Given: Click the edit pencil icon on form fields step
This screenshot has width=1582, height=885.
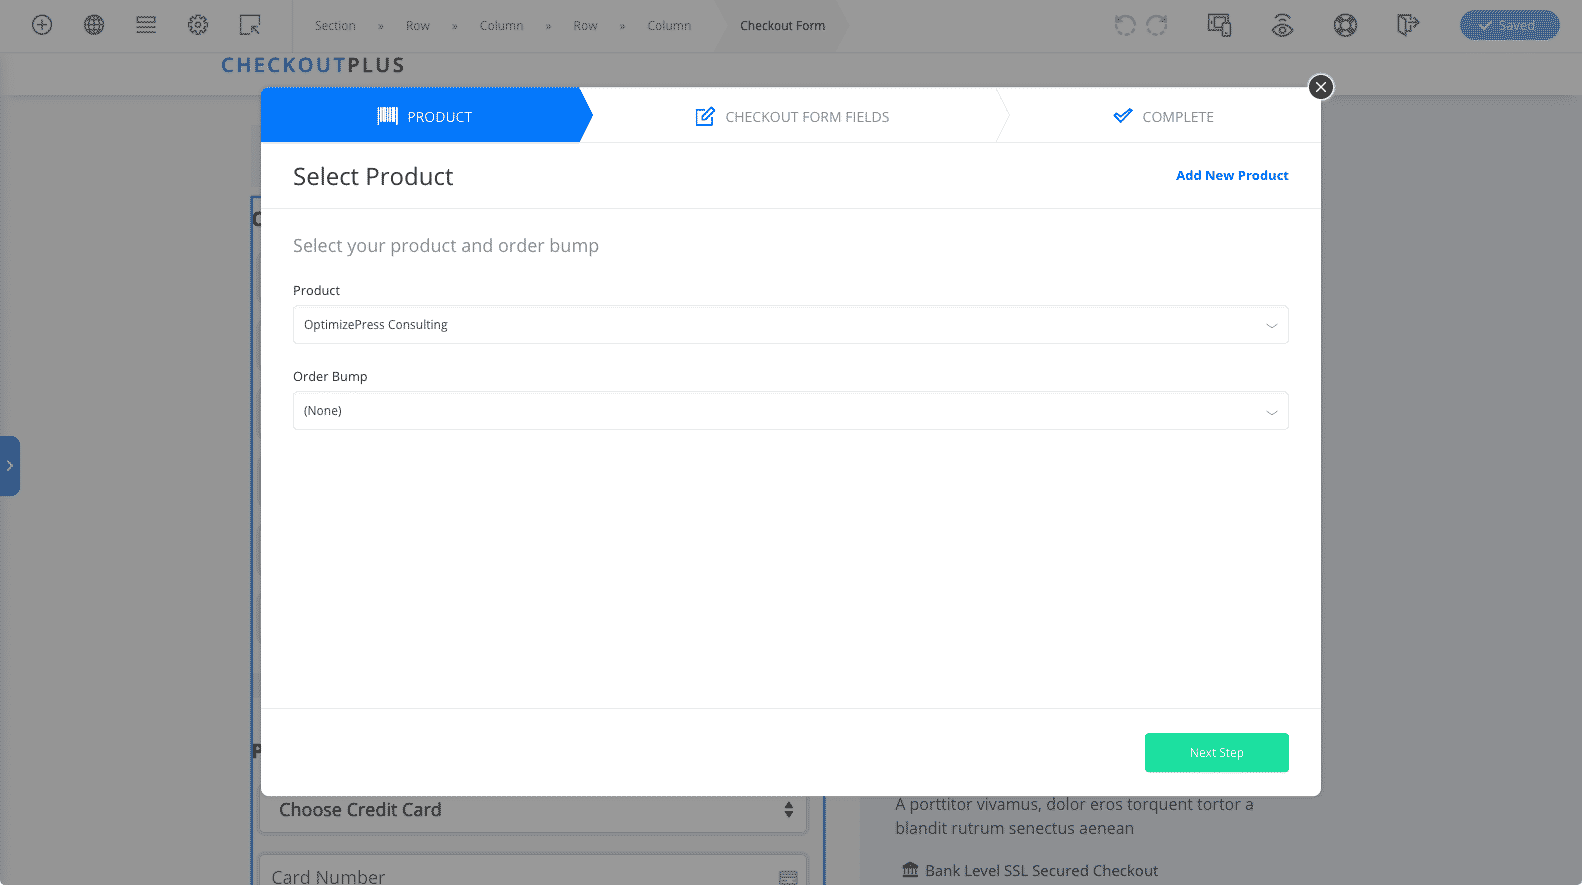Looking at the screenshot, I should coord(705,116).
